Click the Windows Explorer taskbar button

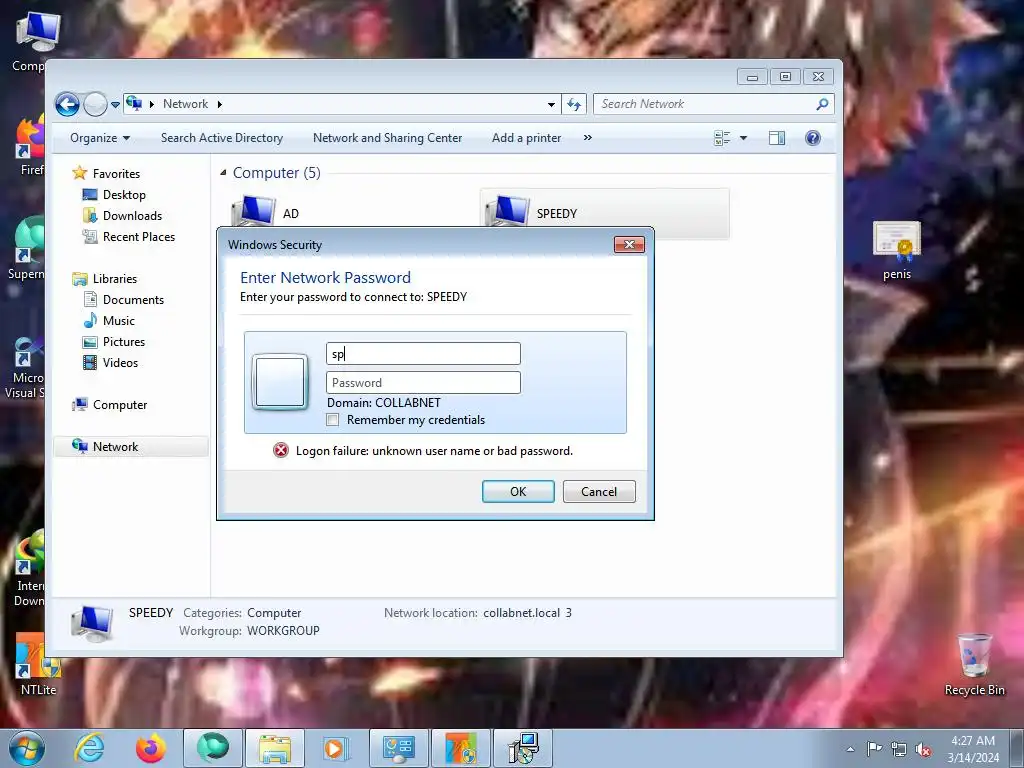tap(275, 748)
